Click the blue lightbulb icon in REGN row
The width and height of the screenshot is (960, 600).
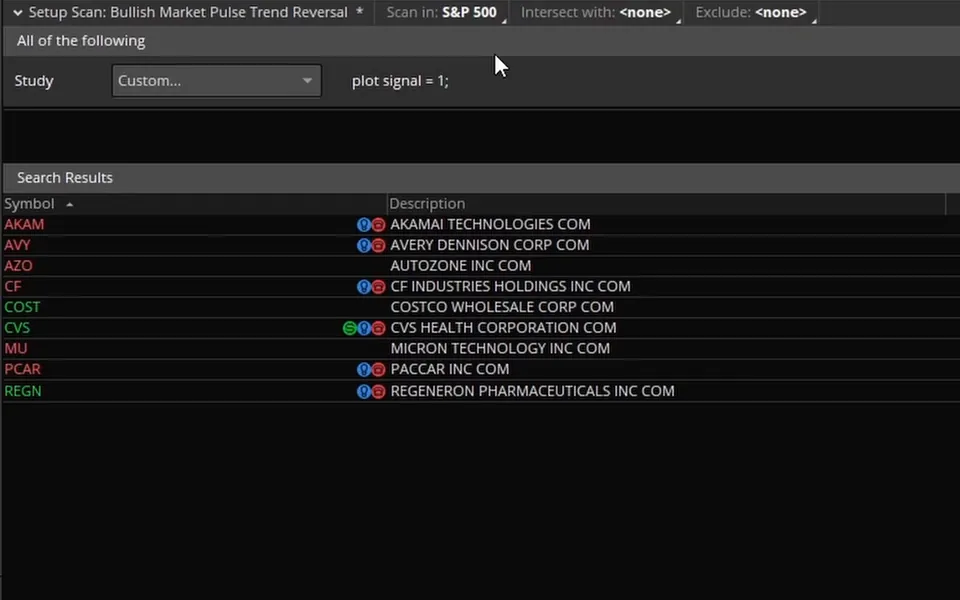click(x=364, y=391)
